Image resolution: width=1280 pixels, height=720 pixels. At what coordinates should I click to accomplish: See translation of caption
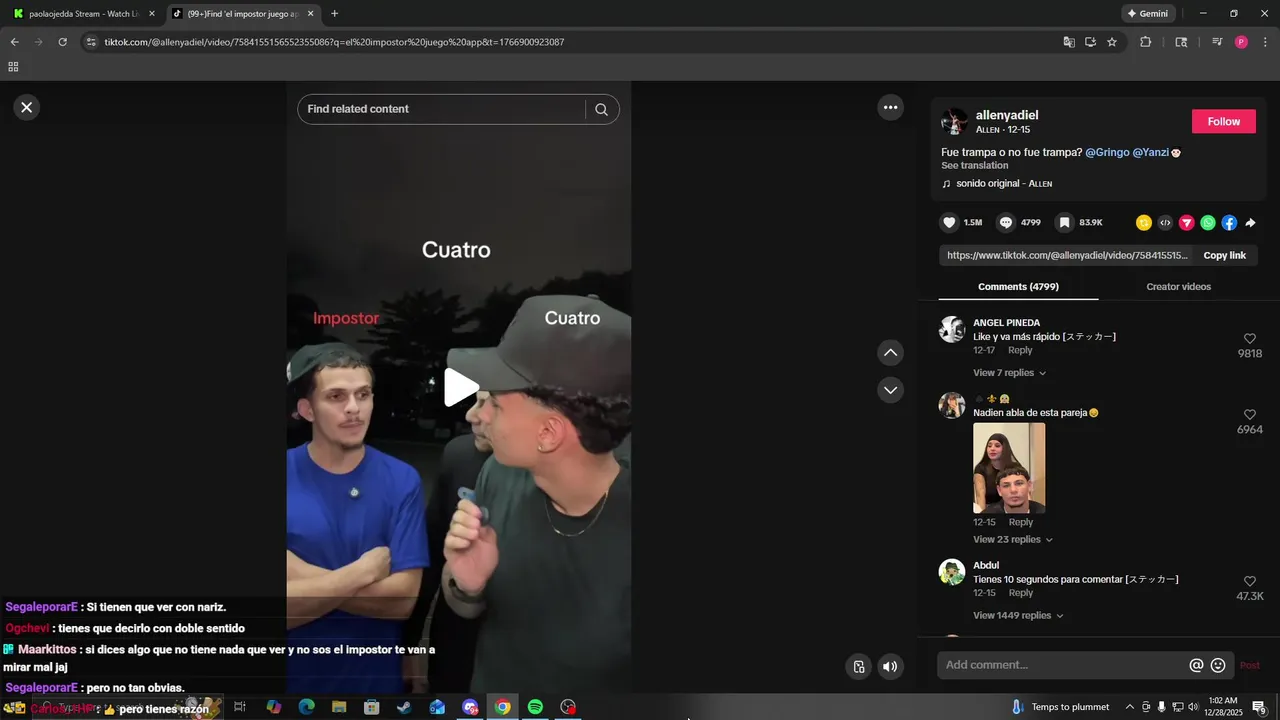974,166
